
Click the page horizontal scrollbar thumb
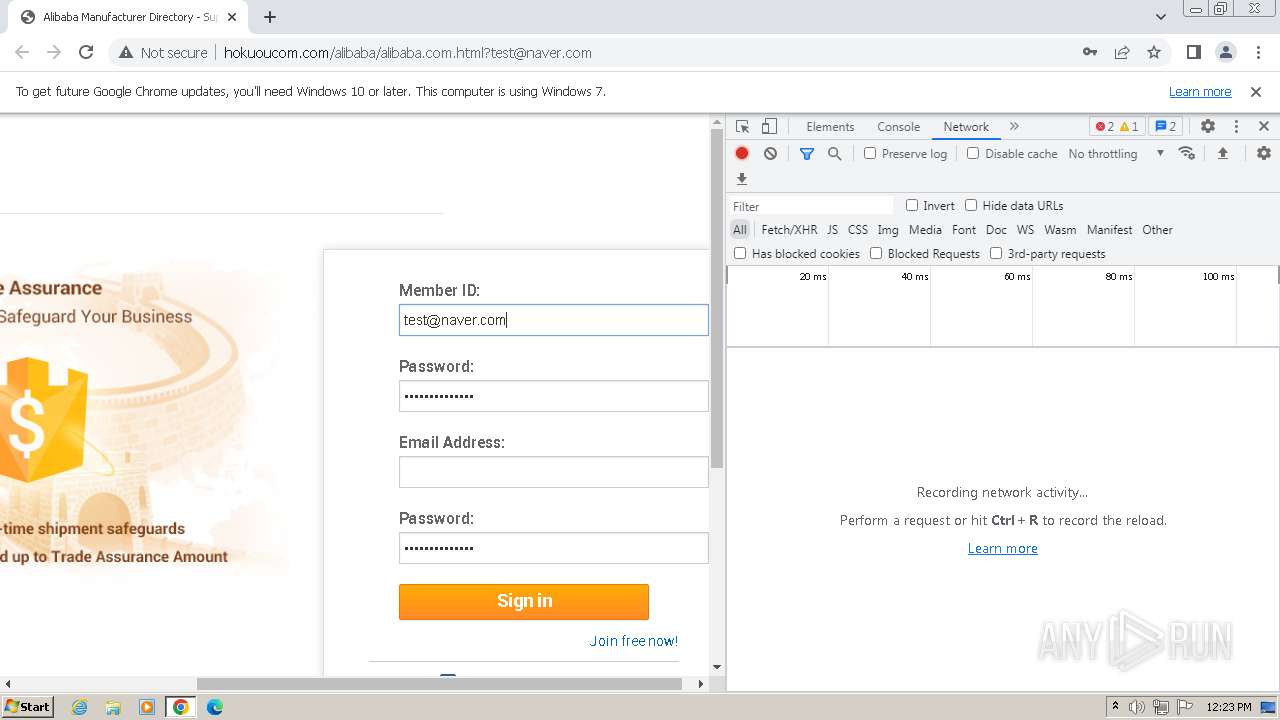click(439, 684)
